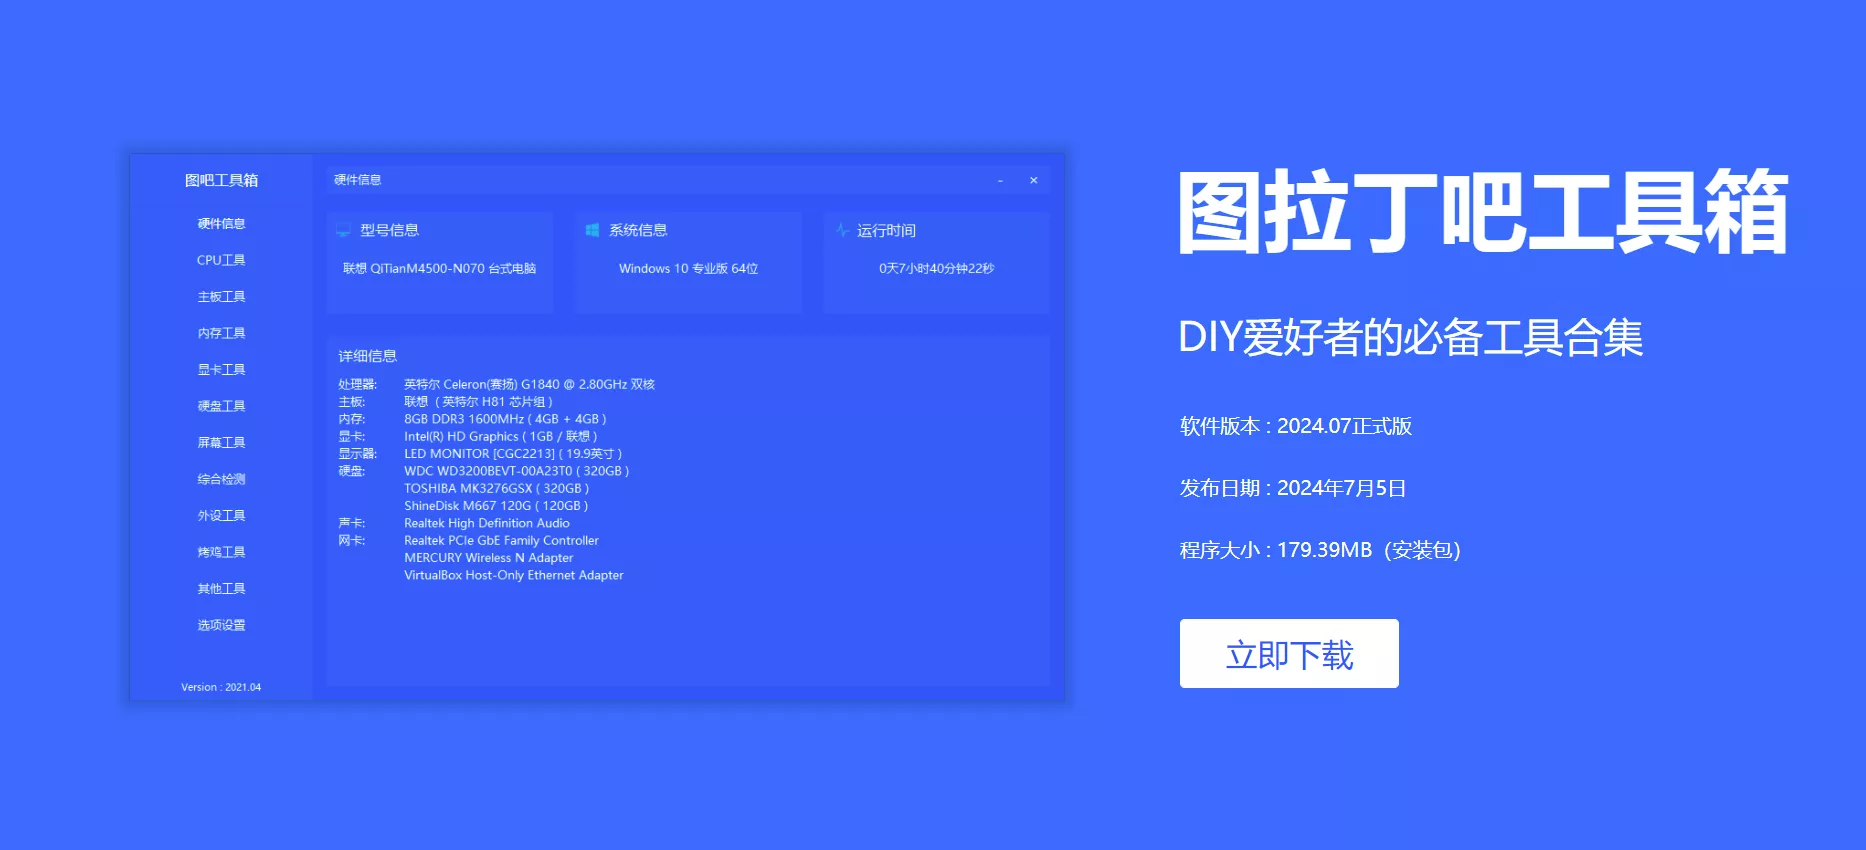Click the 程序大小 : 179.39MB line
This screenshot has width=1866, height=850.
pyautogui.click(x=1320, y=550)
